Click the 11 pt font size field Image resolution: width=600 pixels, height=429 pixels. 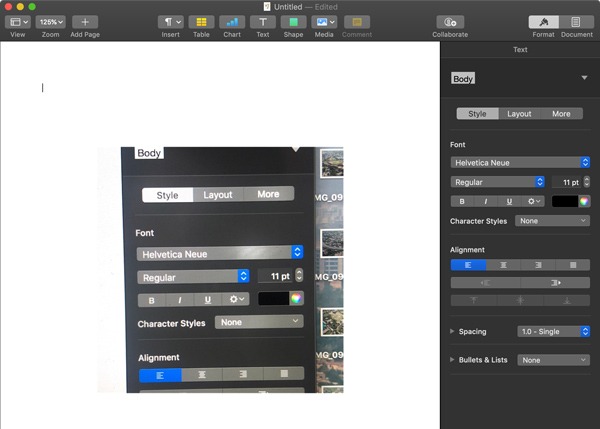click(x=567, y=183)
